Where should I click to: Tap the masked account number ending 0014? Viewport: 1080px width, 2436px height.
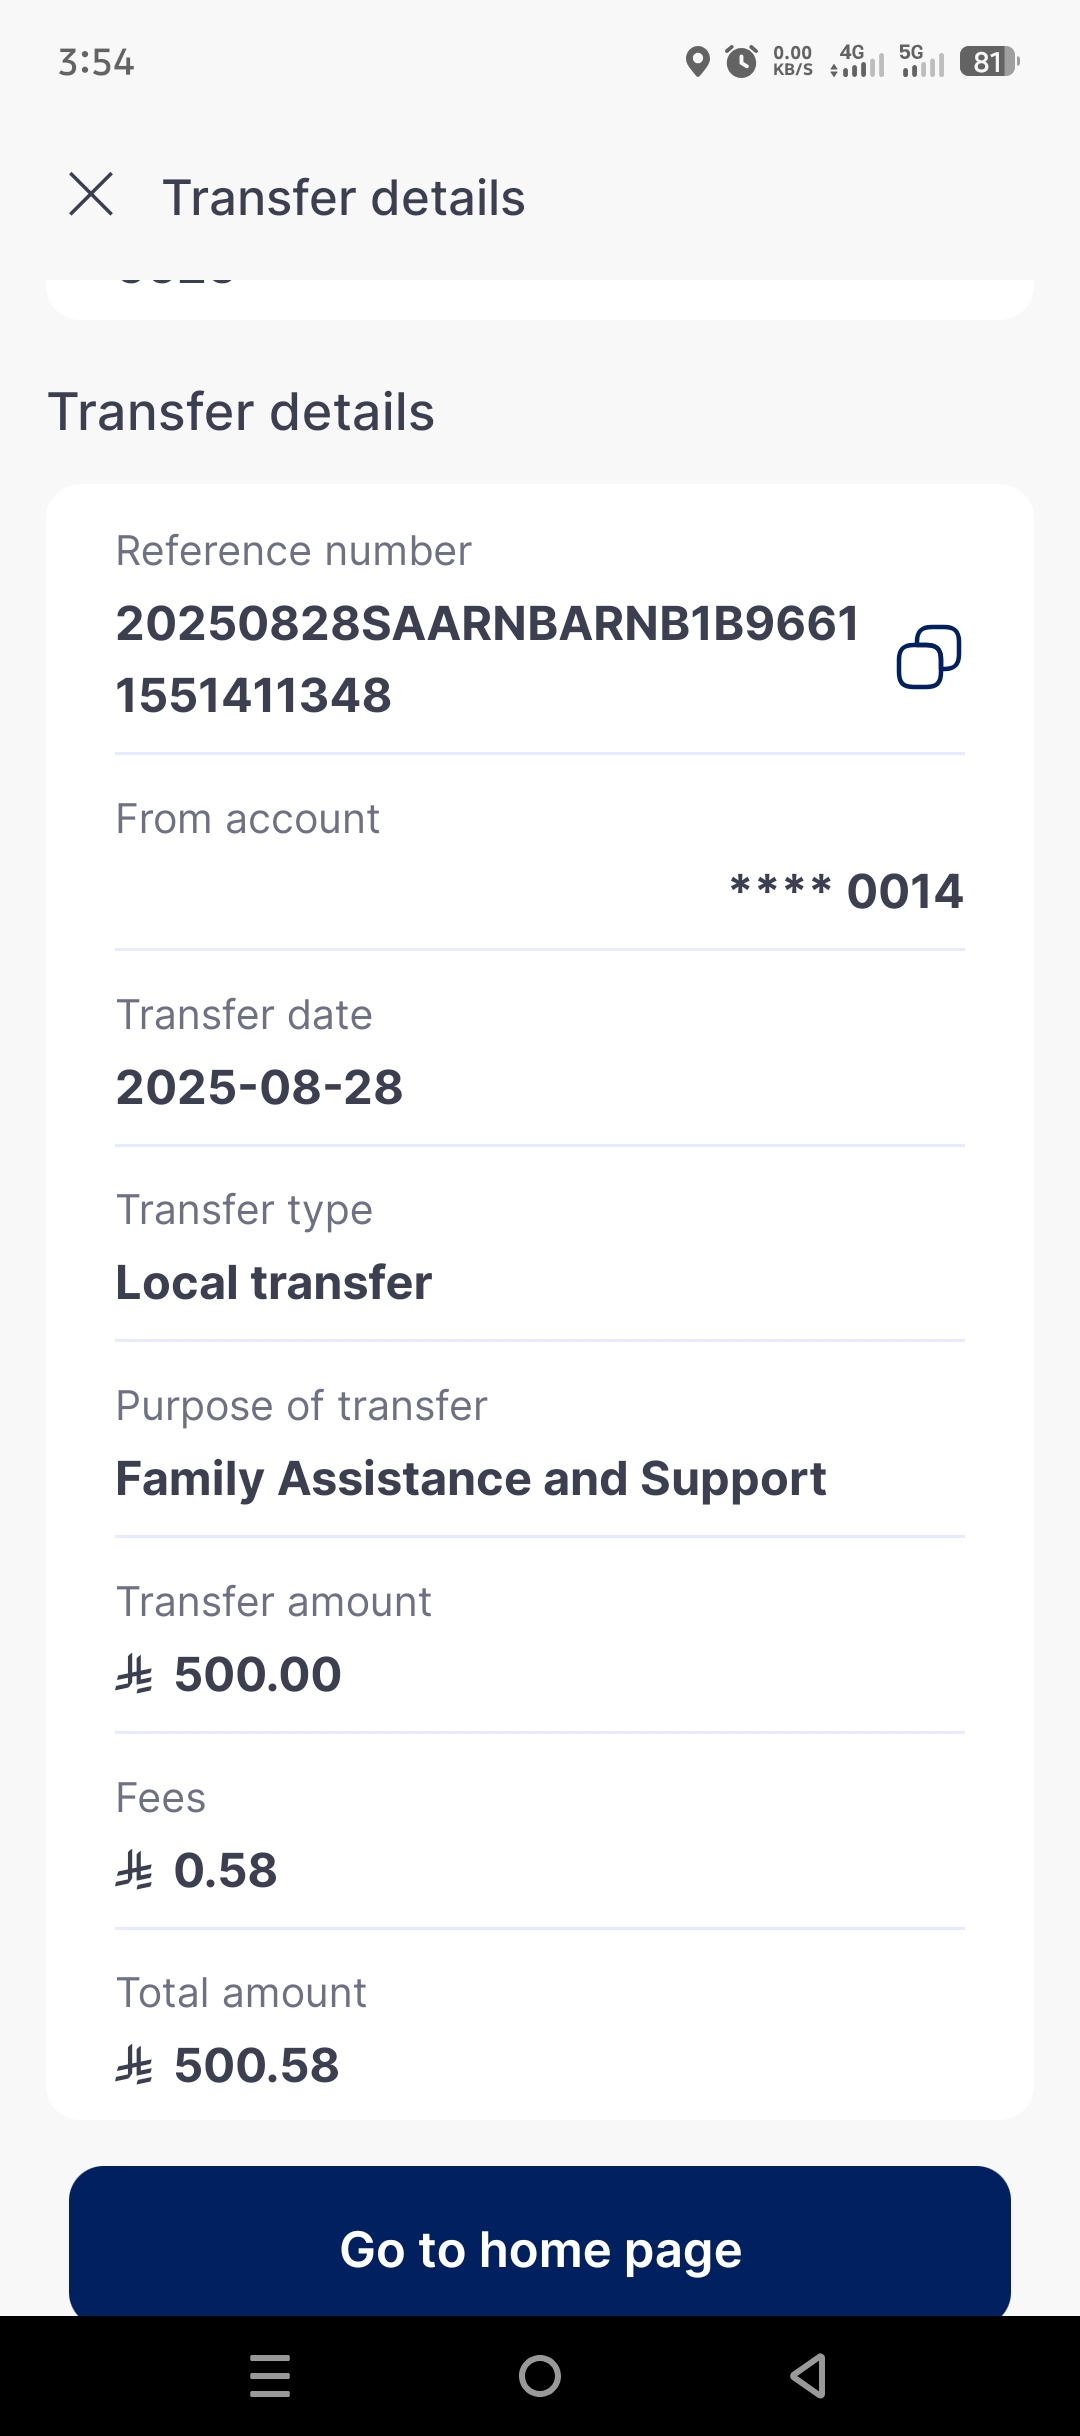pyautogui.click(x=846, y=891)
